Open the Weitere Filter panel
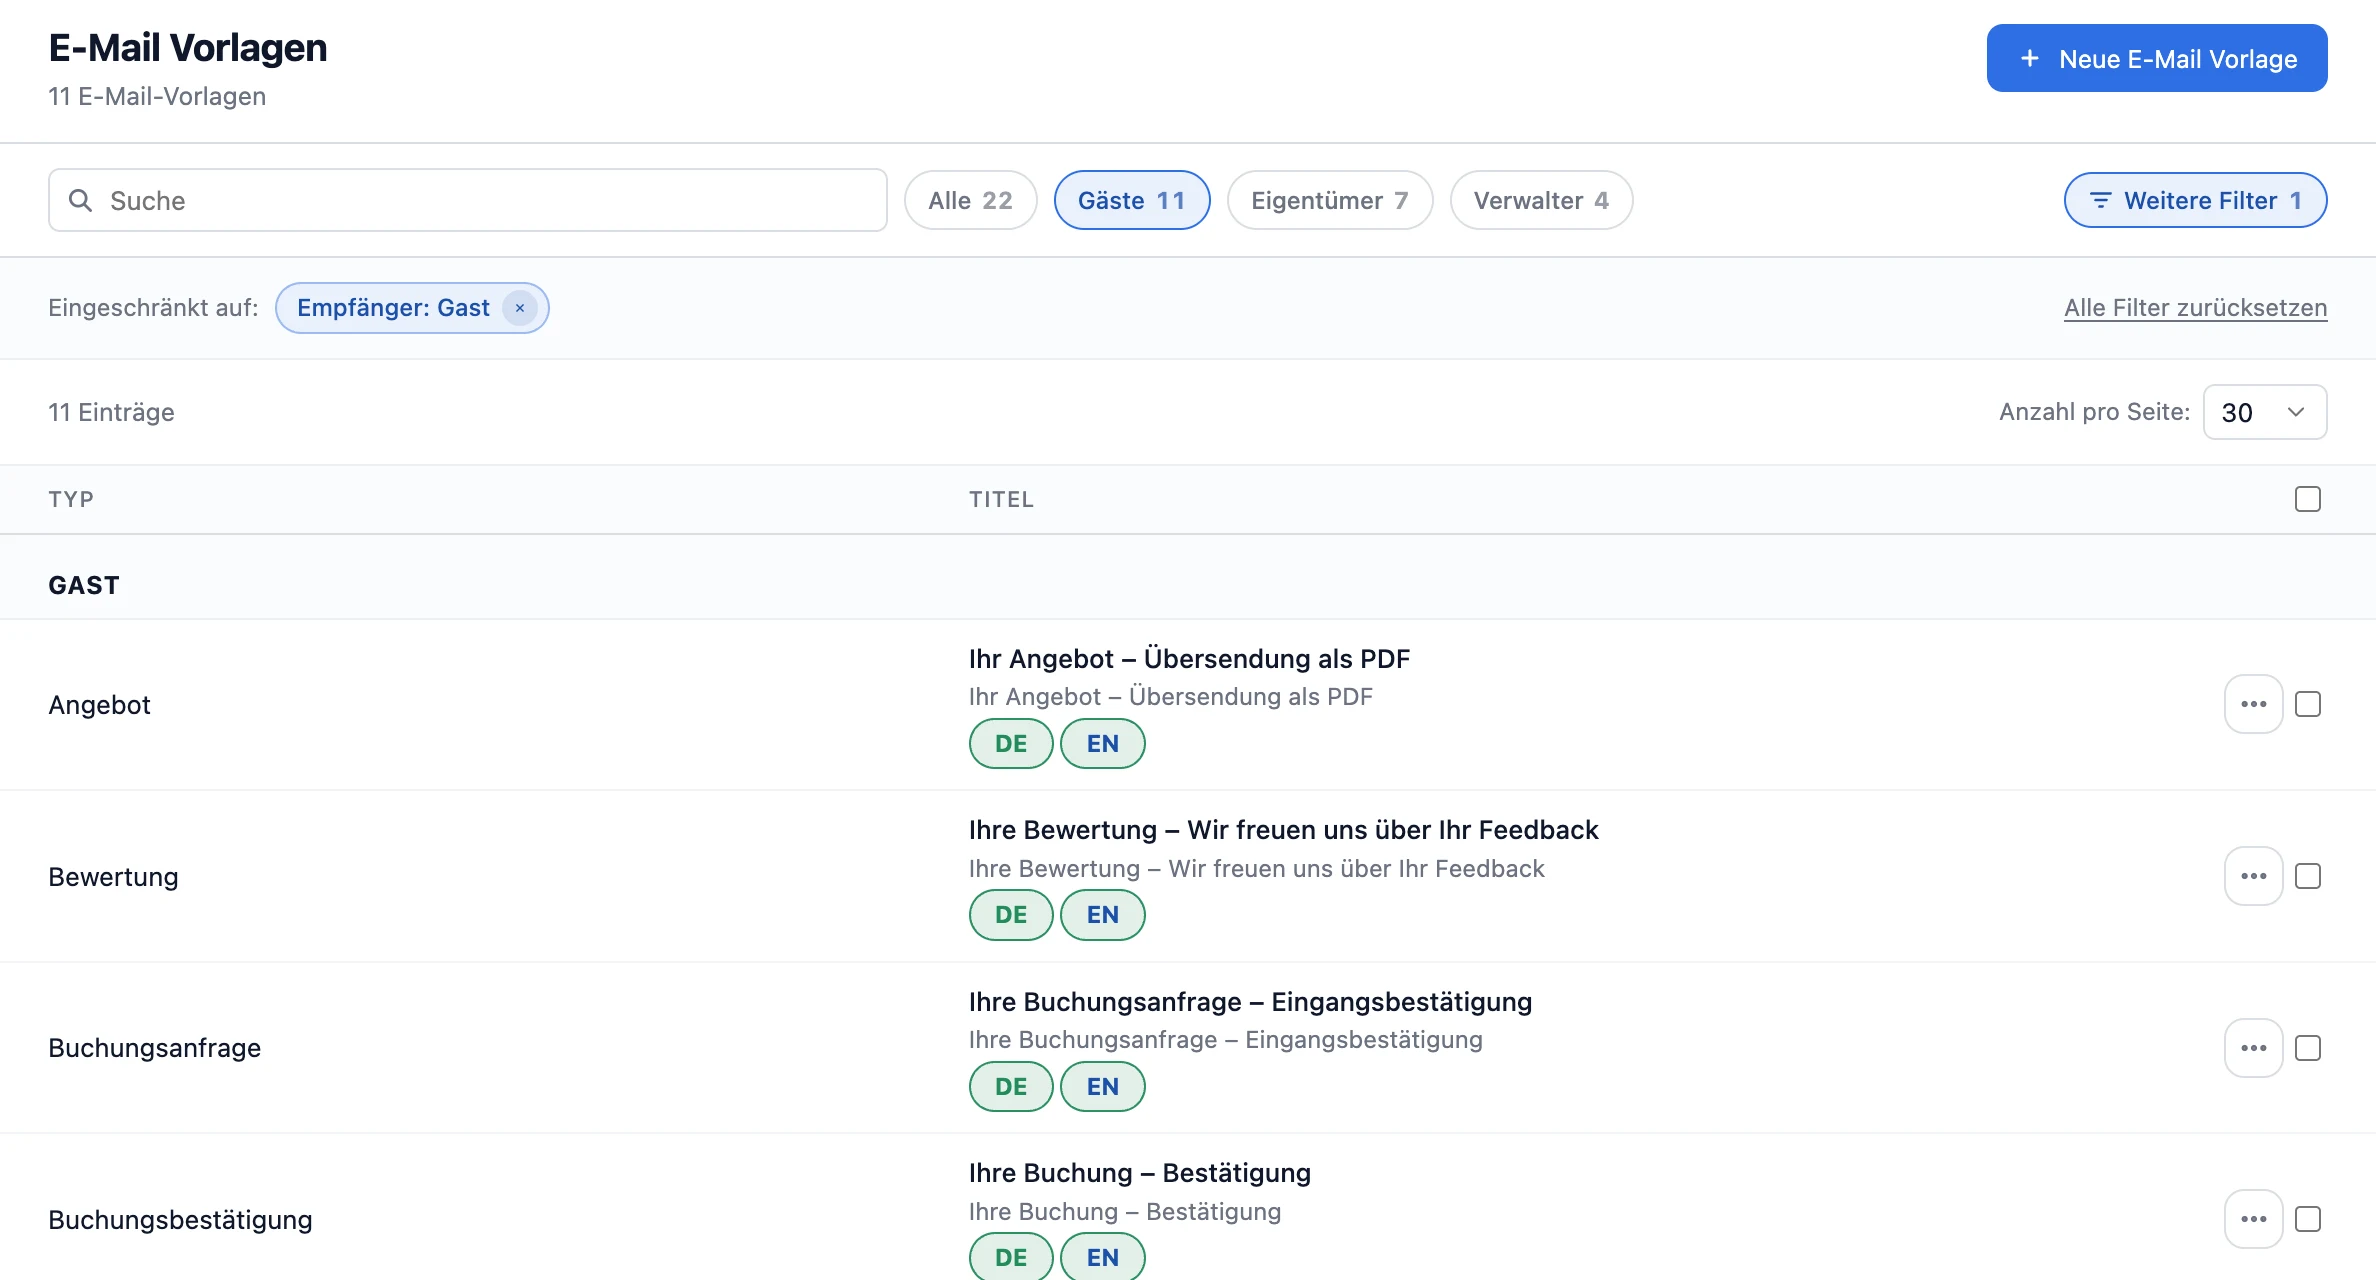Image resolution: width=2376 pixels, height=1280 pixels. [2195, 200]
